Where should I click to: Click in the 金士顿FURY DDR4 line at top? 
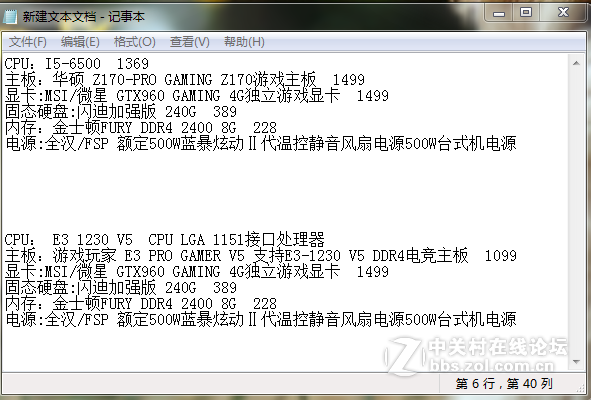tap(141, 128)
